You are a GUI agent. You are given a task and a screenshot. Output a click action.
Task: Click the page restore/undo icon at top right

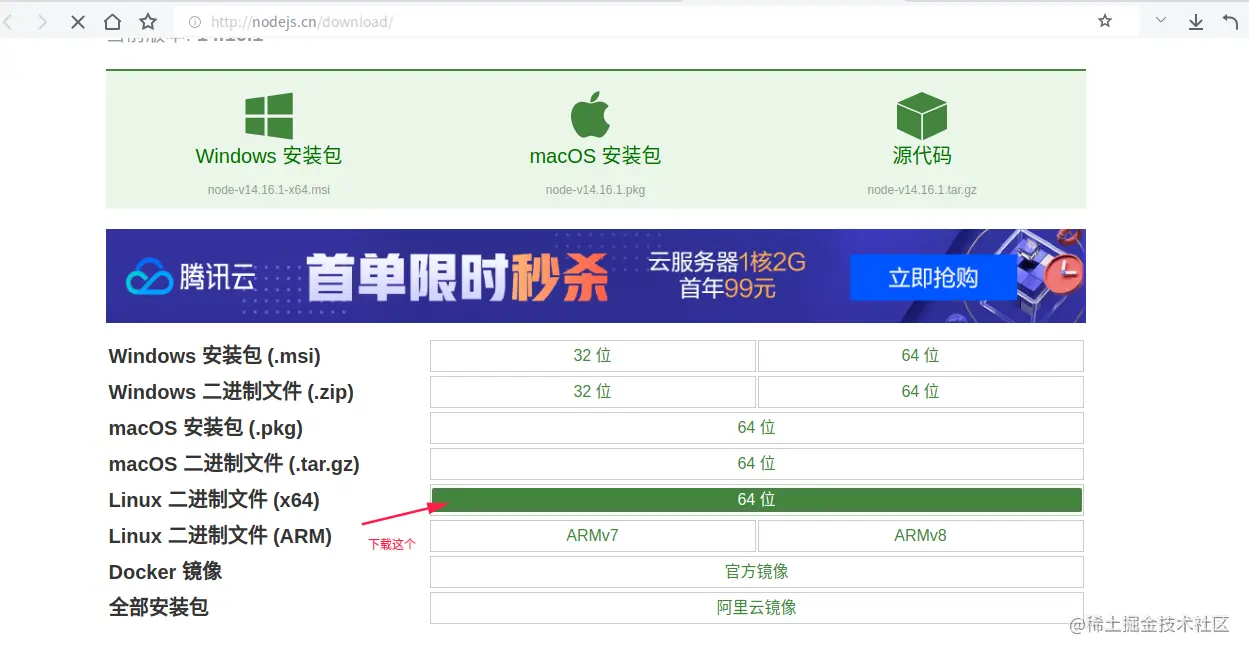pyautogui.click(x=1230, y=20)
